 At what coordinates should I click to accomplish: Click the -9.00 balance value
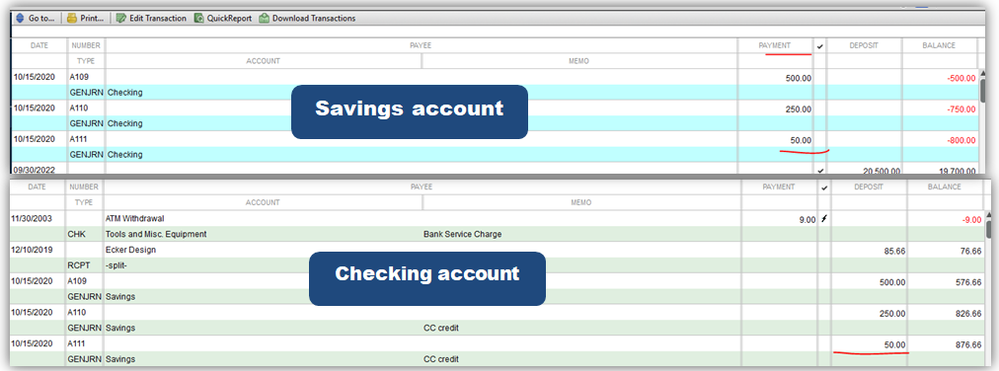click(x=971, y=220)
